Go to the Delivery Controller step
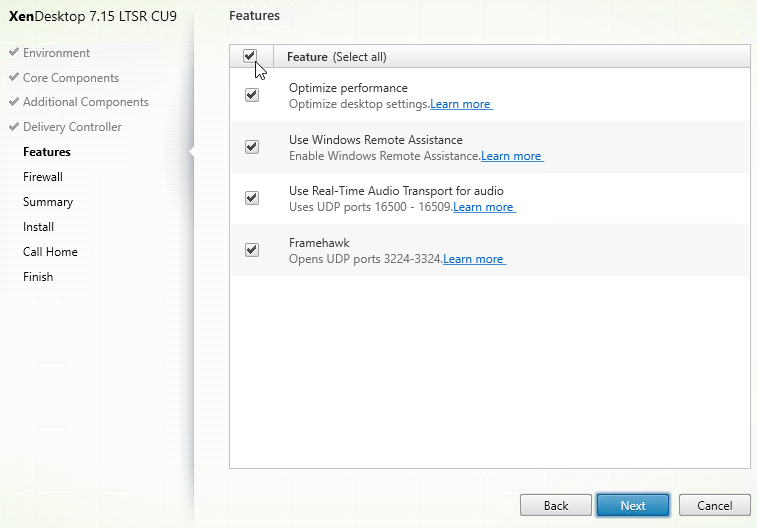The width and height of the screenshot is (757, 528). 72,127
